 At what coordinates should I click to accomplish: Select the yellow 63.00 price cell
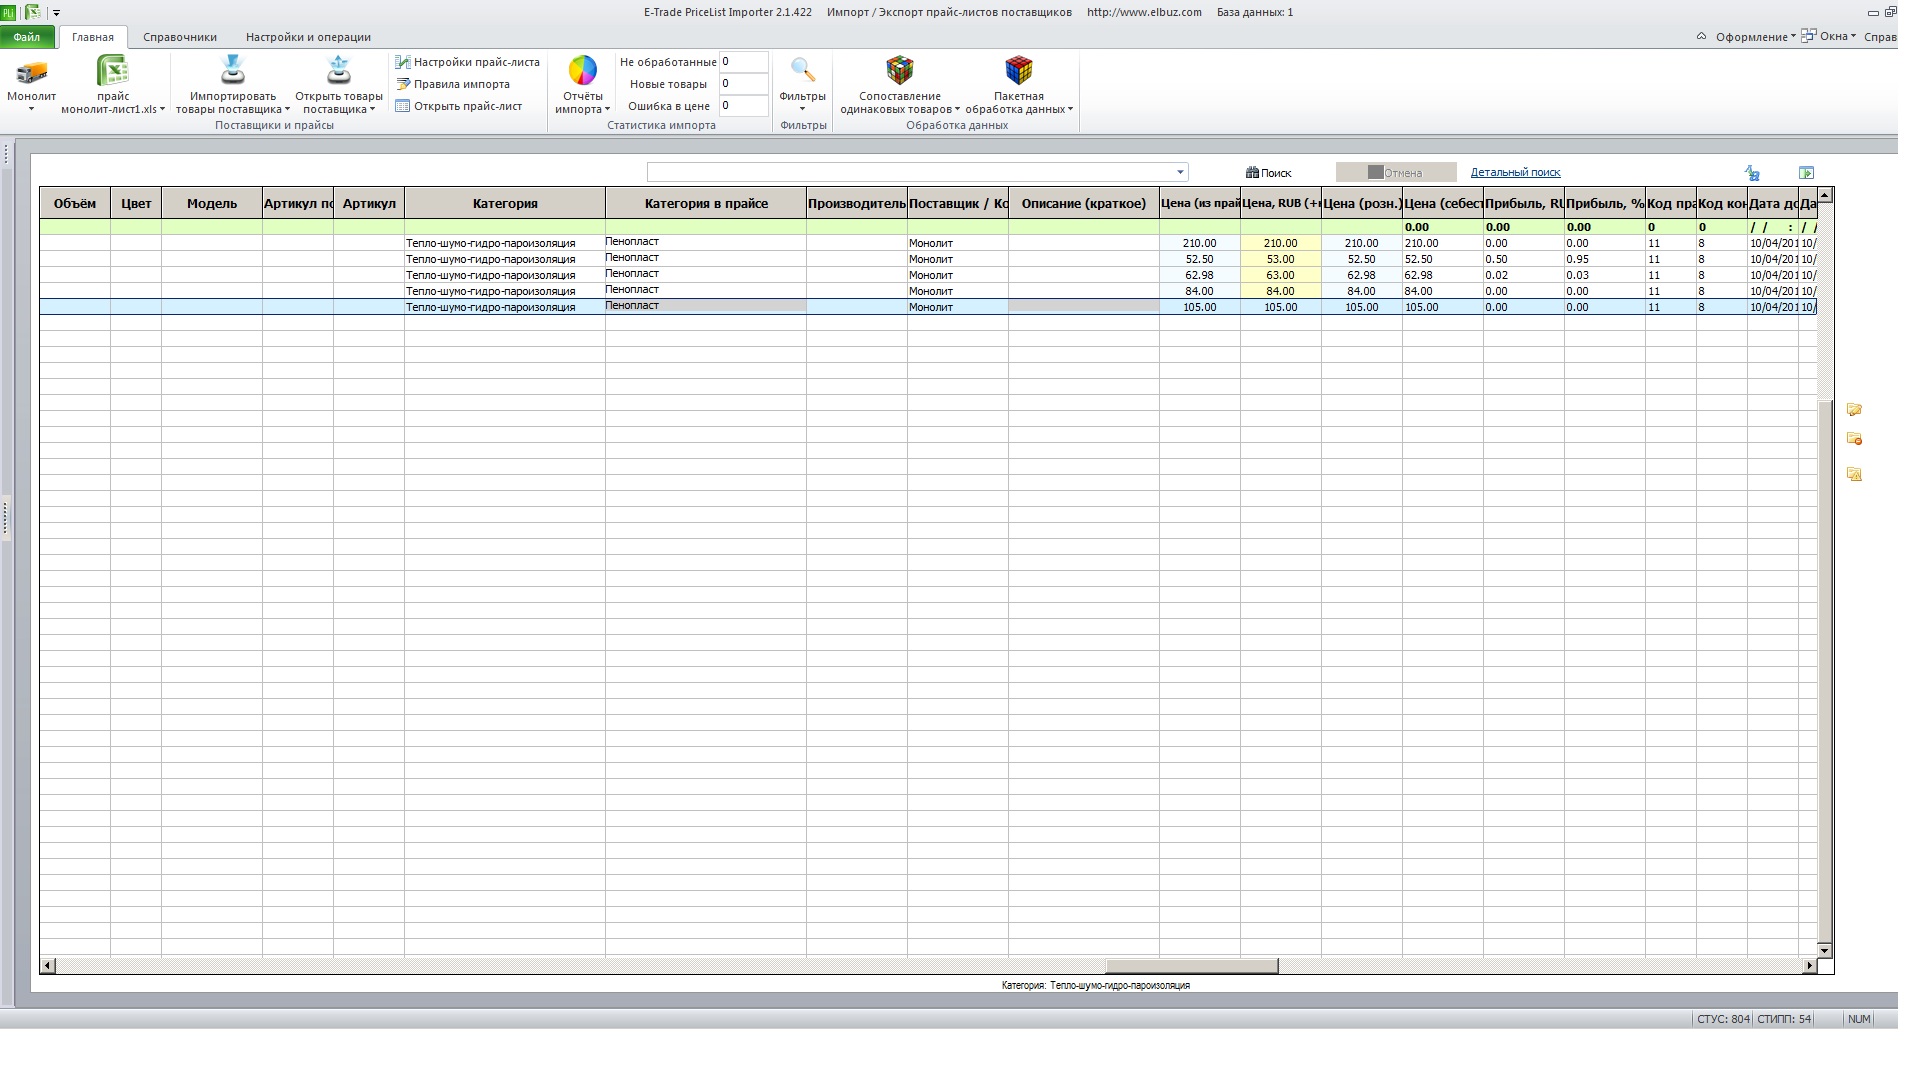[x=1281, y=275]
